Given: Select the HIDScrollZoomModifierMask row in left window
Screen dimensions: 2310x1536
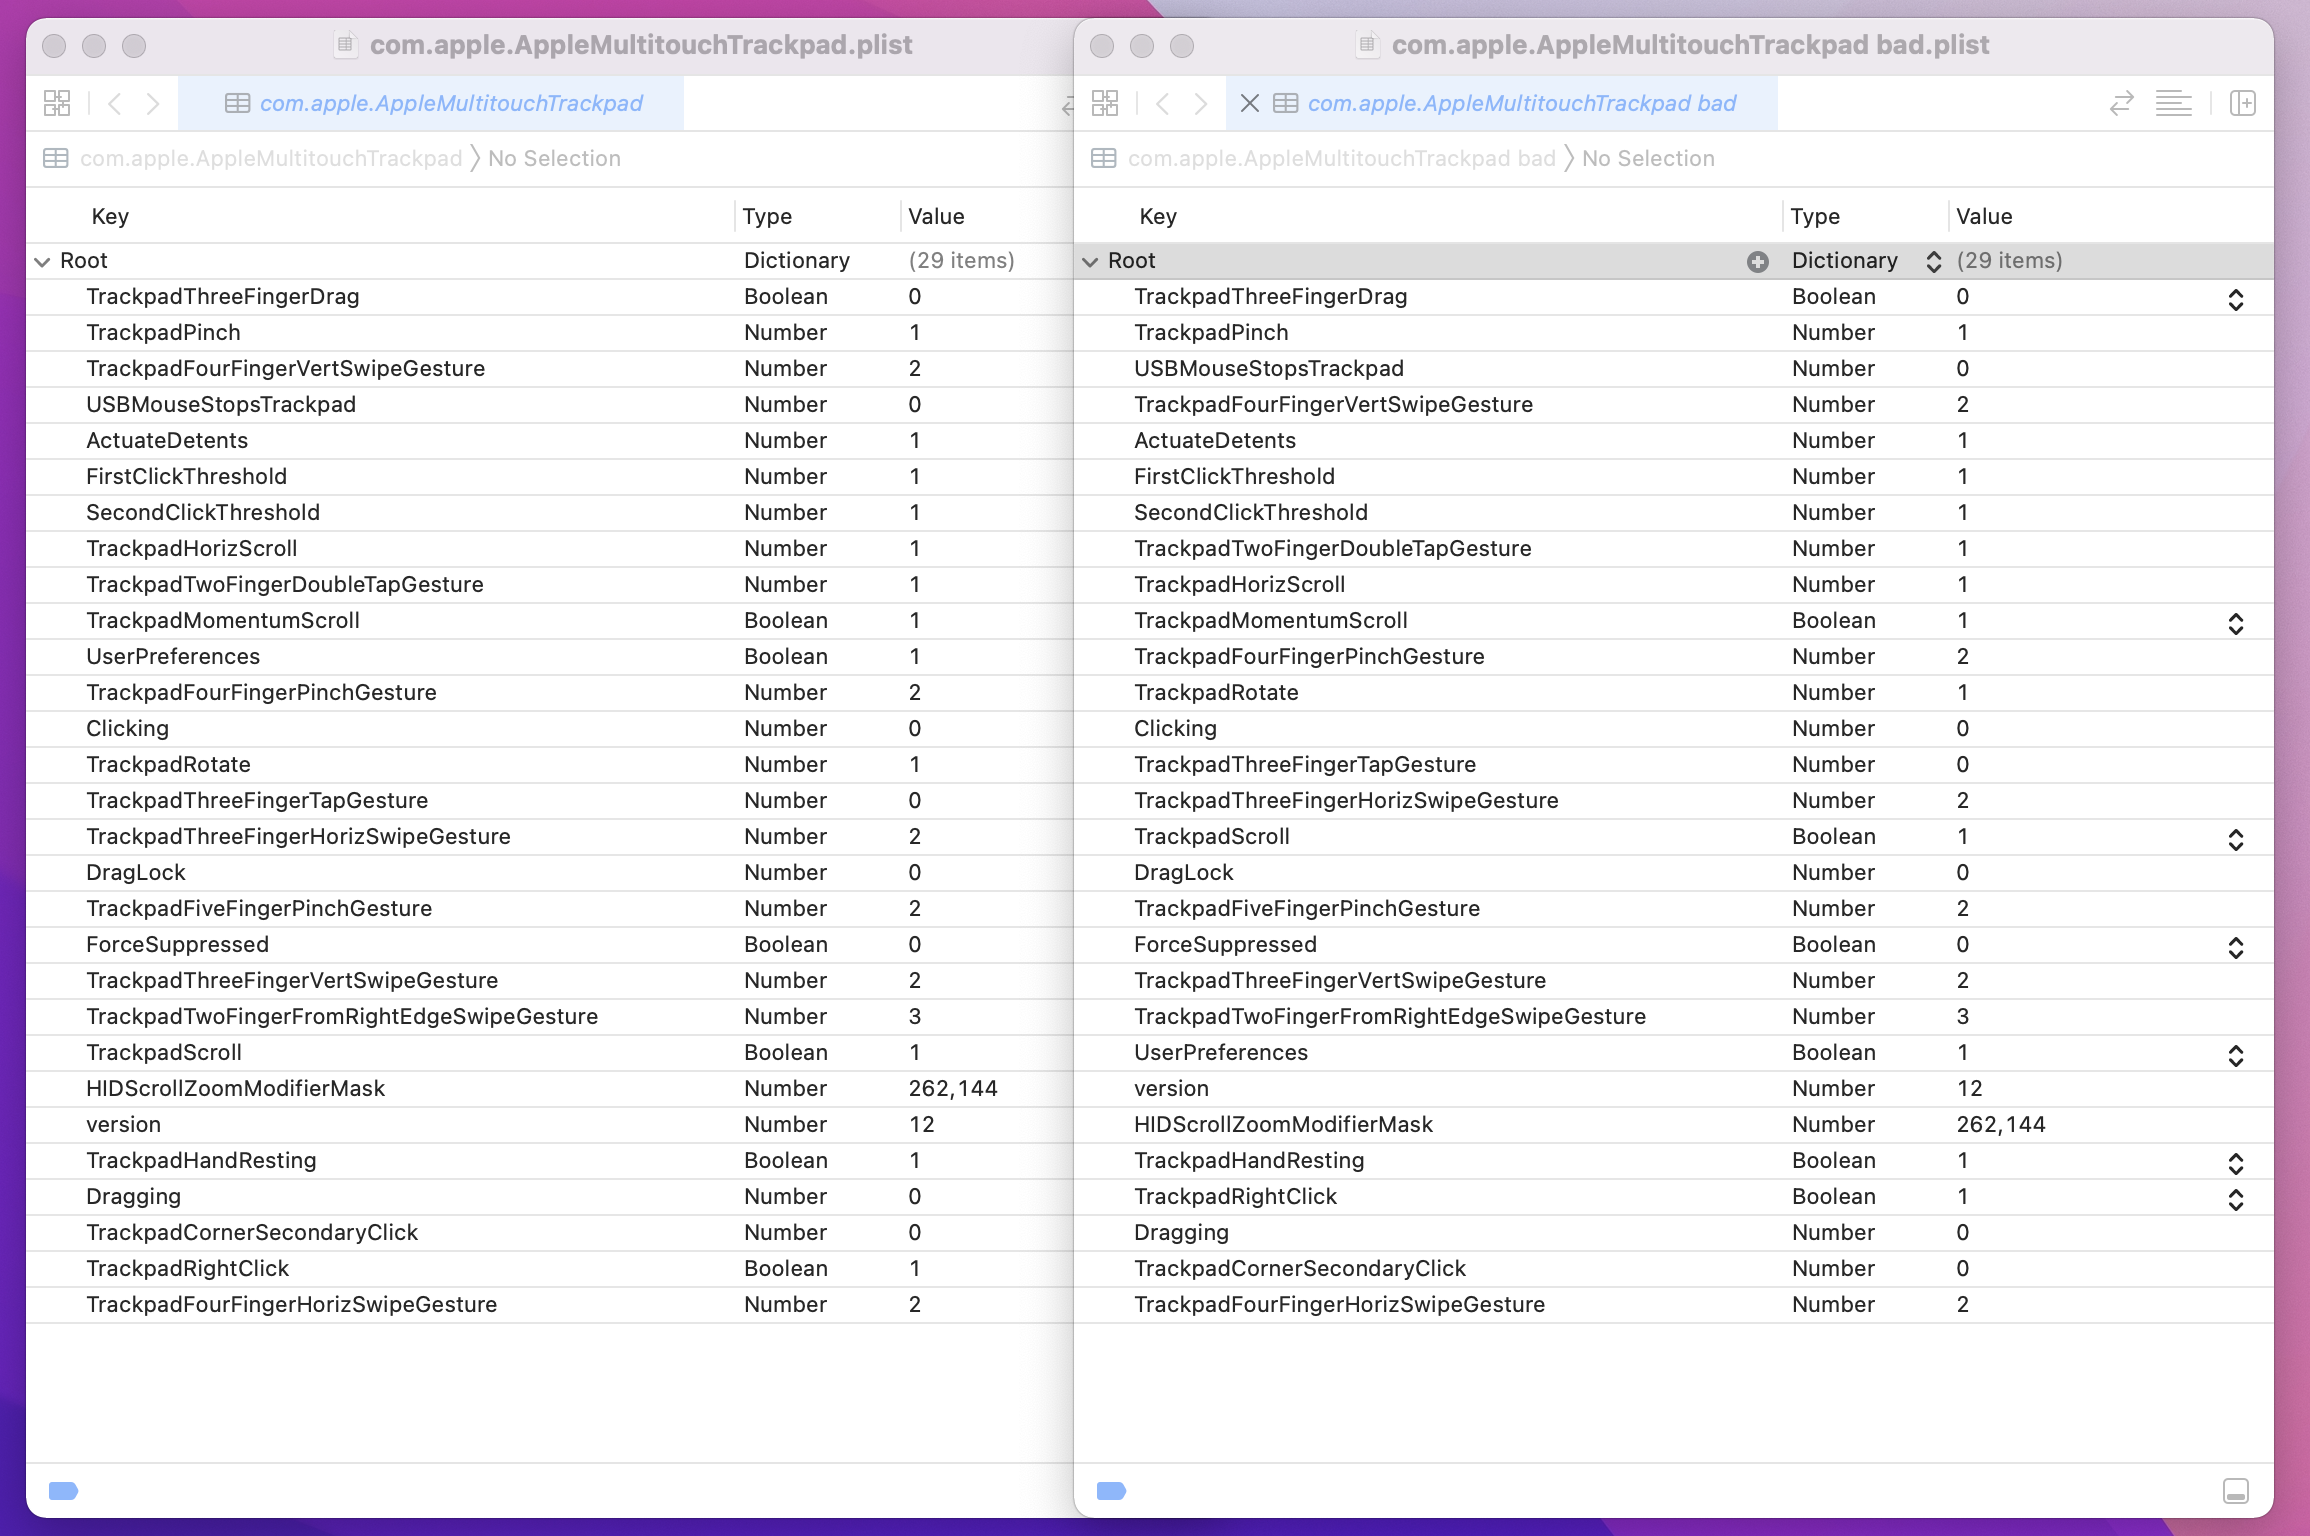Looking at the screenshot, I should point(235,1088).
